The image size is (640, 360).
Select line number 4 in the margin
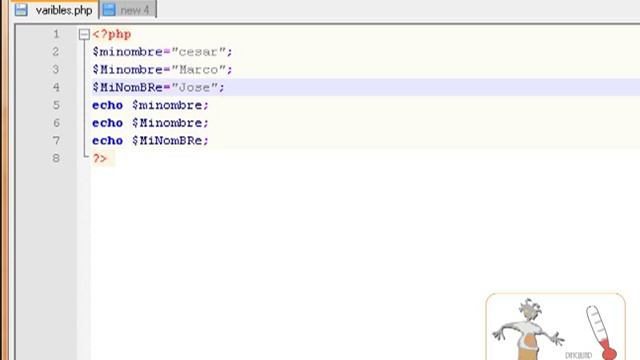tap(56, 87)
